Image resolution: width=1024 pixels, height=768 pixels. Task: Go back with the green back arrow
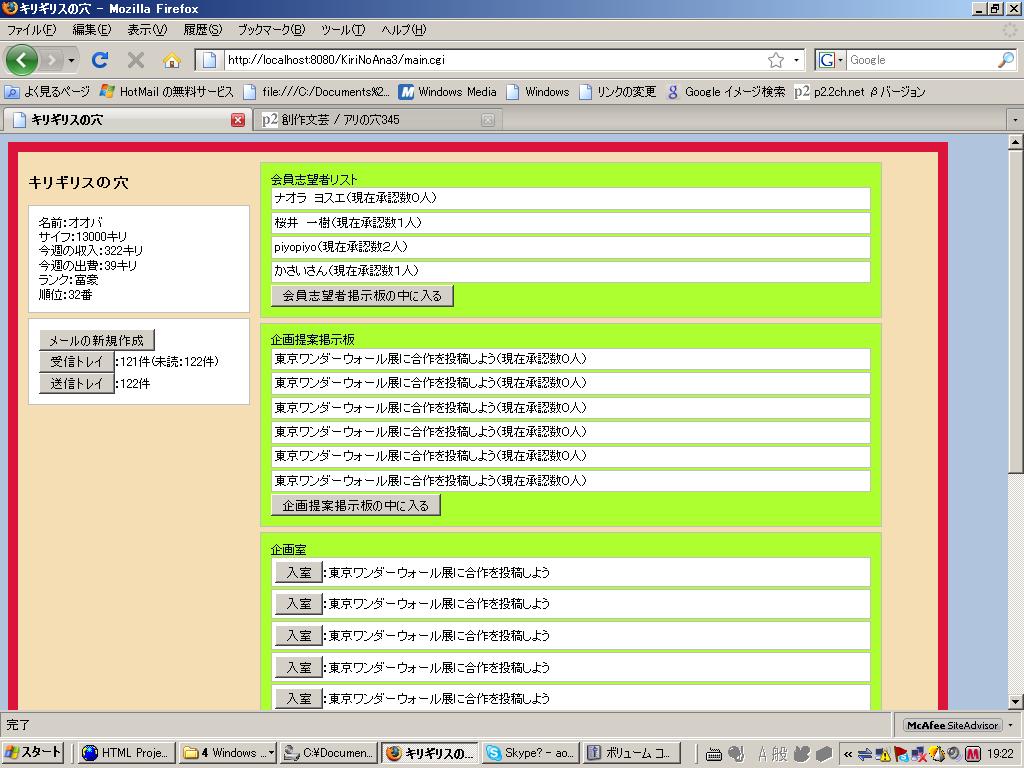click(22, 60)
